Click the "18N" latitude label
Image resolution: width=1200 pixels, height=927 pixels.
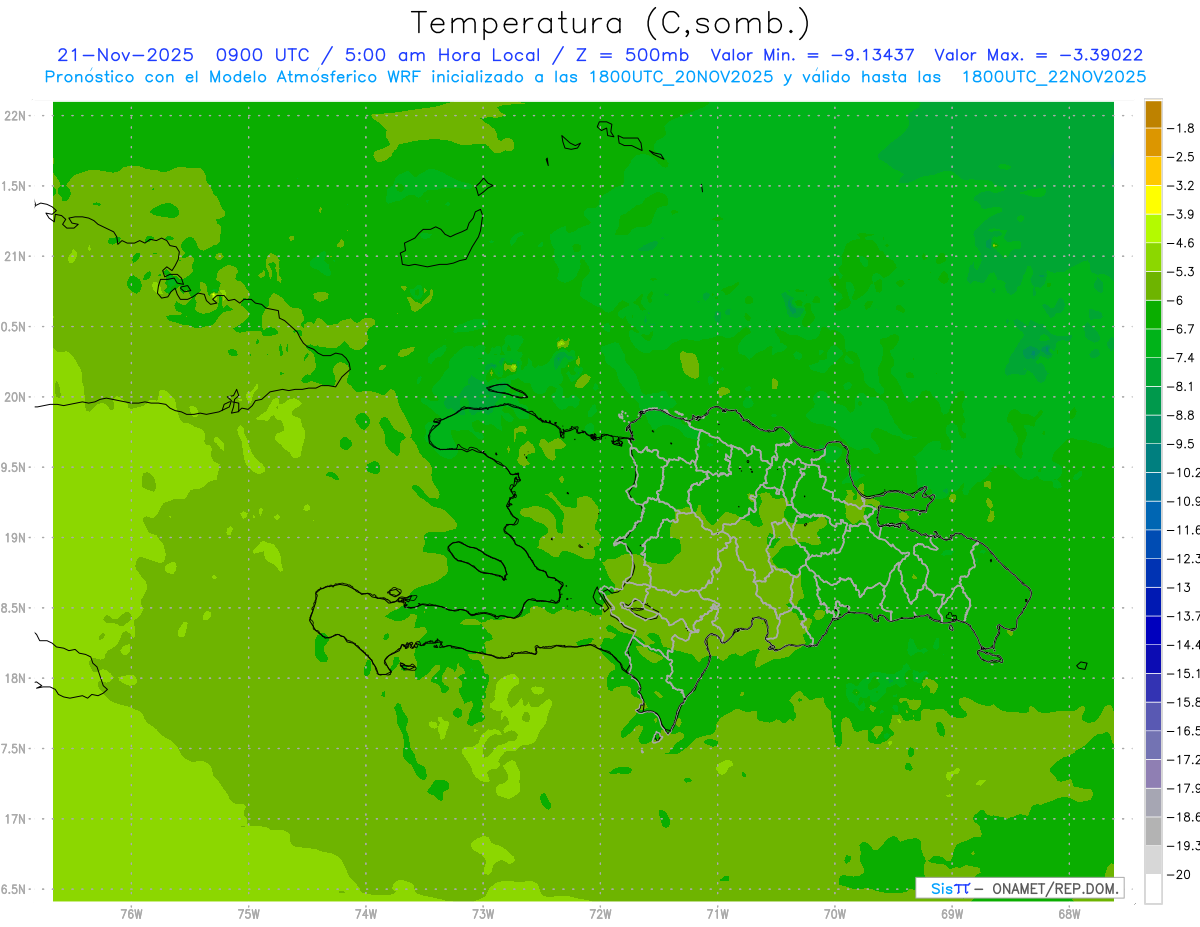click(16, 678)
